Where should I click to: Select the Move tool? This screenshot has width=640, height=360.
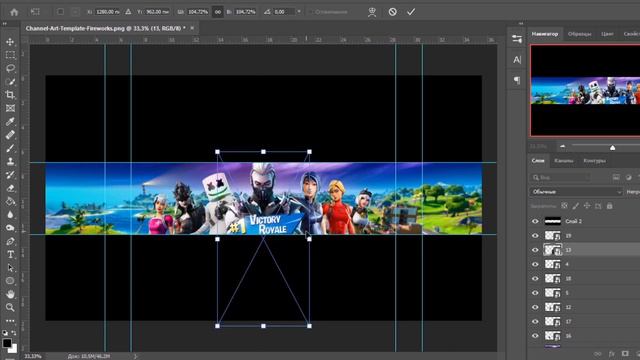point(10,42)
